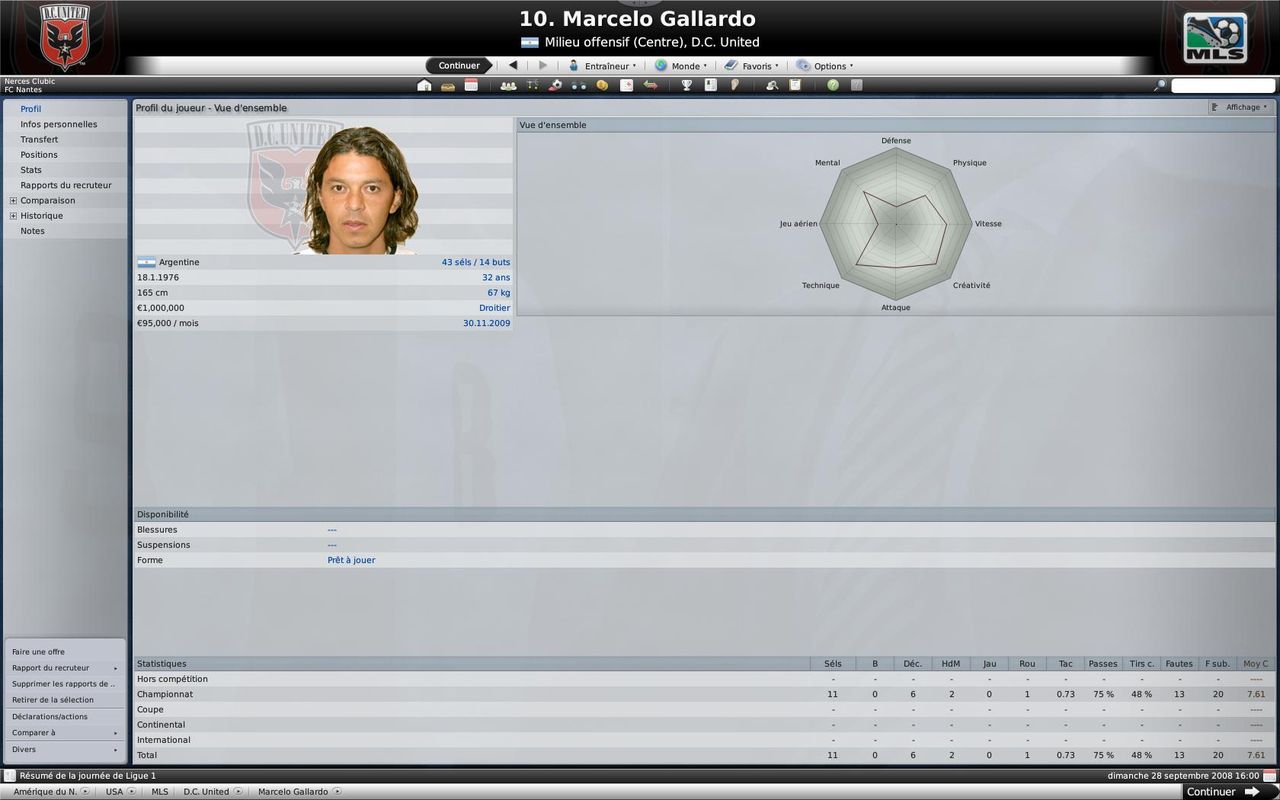The width and height of the screenshot is (1280, 800).
Task: Click Faire une offre button
Action: (x=38, y=652)
